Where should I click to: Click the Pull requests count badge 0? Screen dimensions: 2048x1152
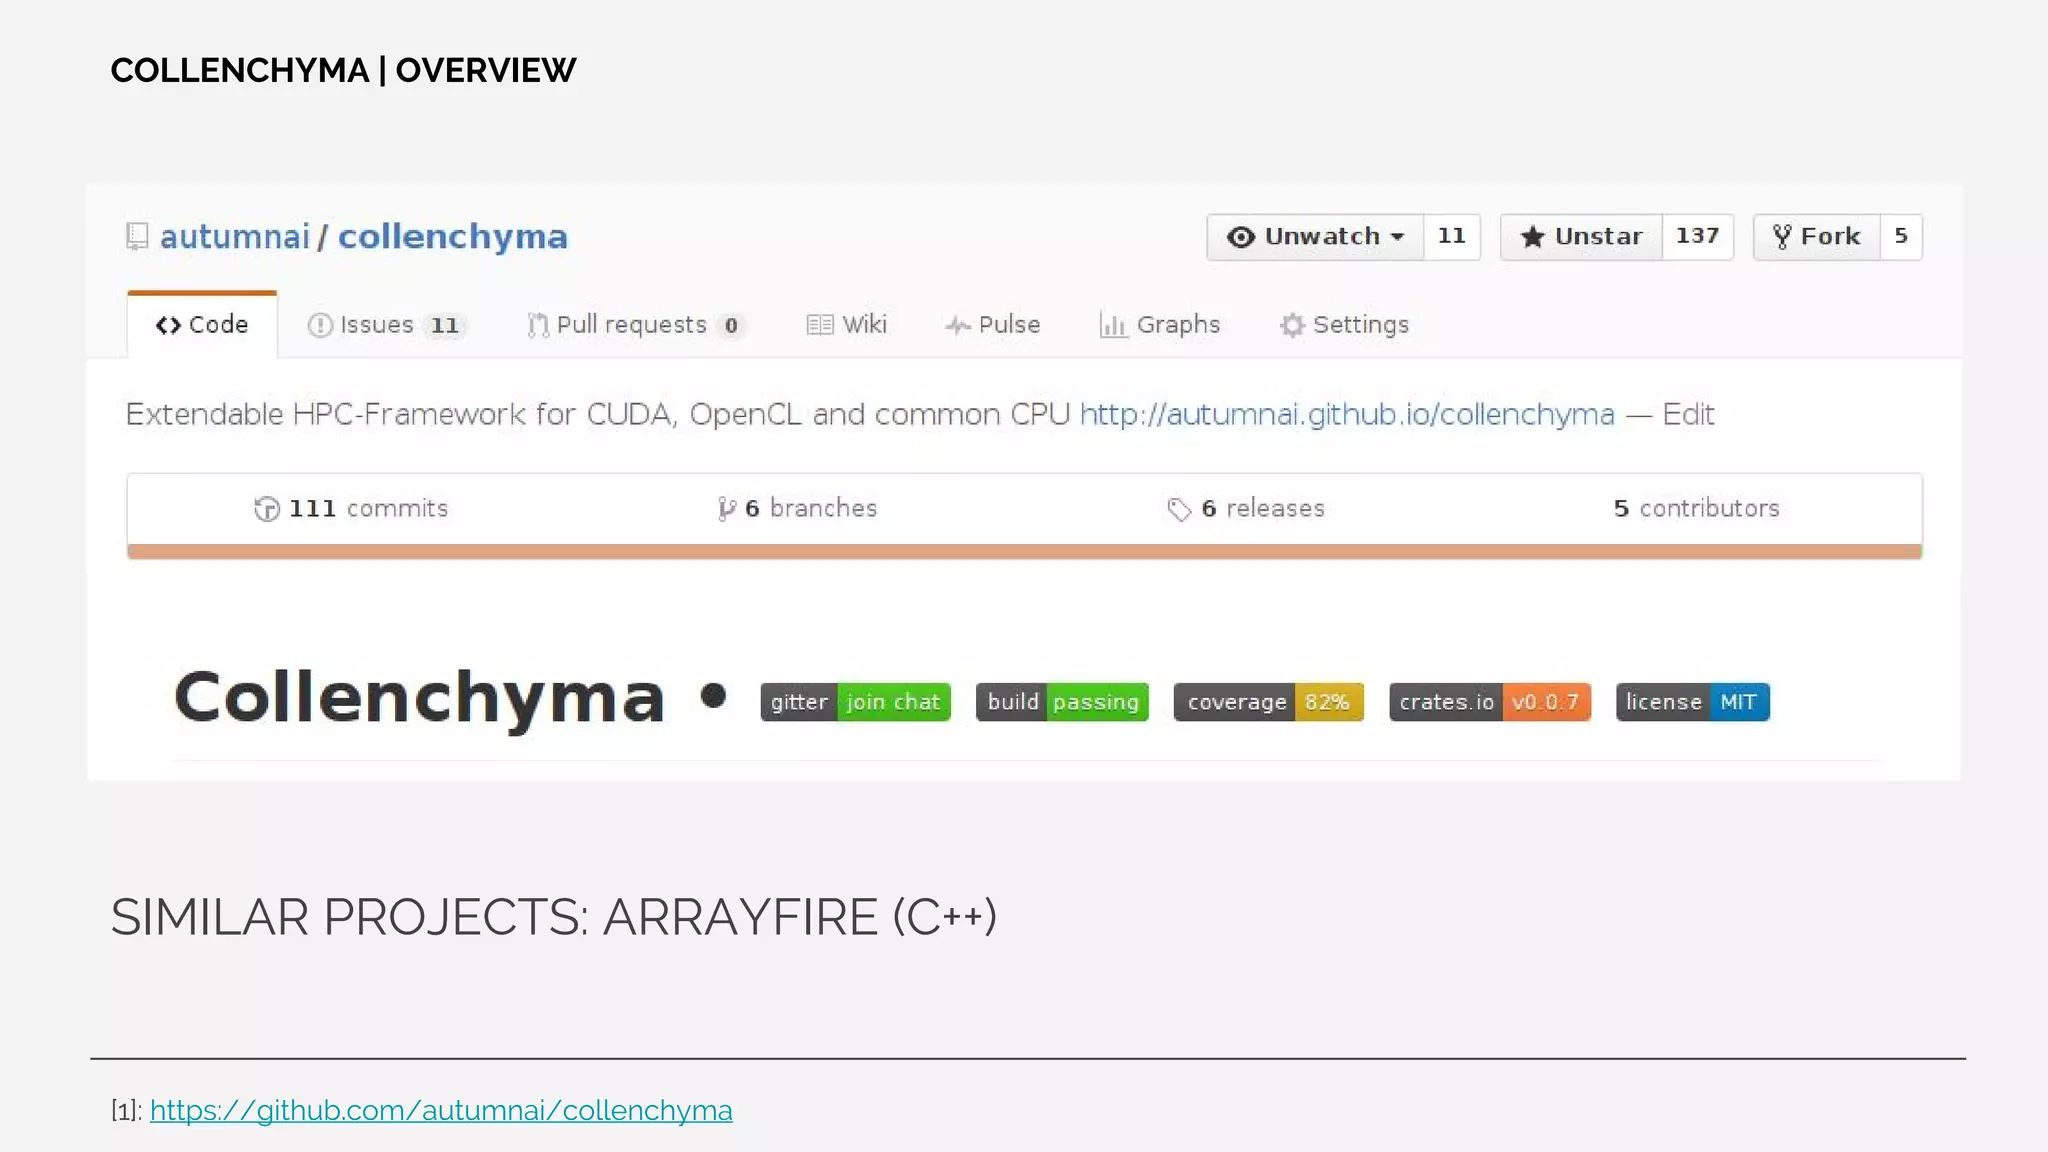click(731, 326)
